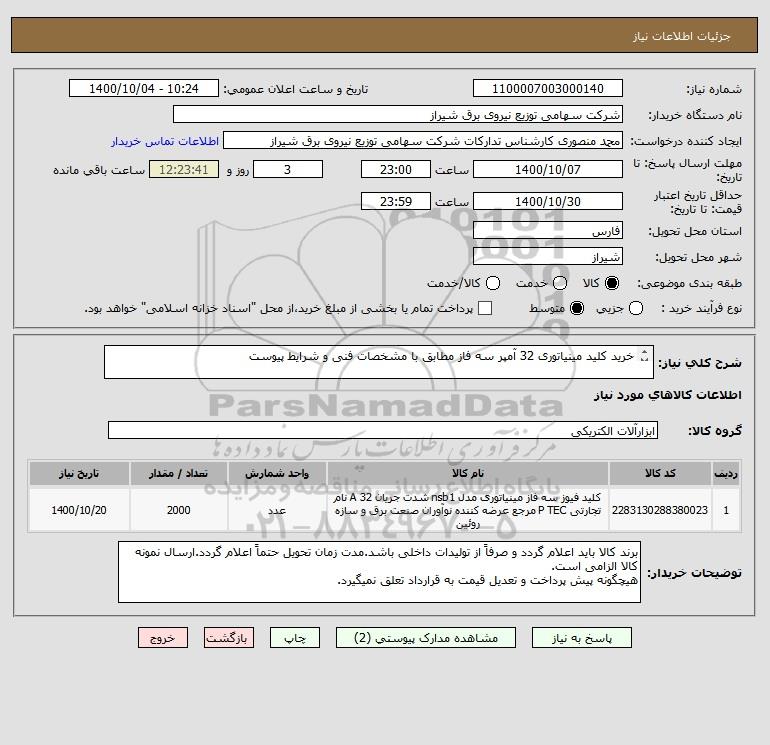Viewport: 770px width, 745px height.
Task: Click the row number 1 cell
Action: 726,510
